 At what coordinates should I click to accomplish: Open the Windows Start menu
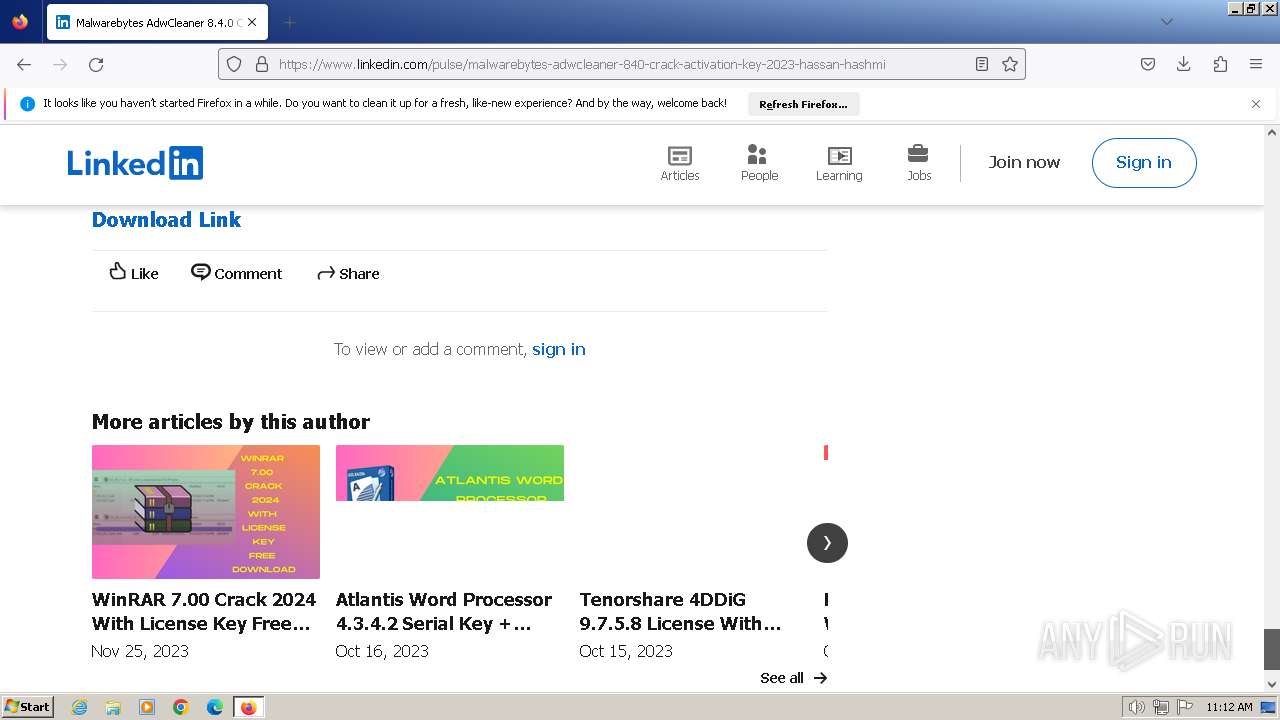pos(28,707)
